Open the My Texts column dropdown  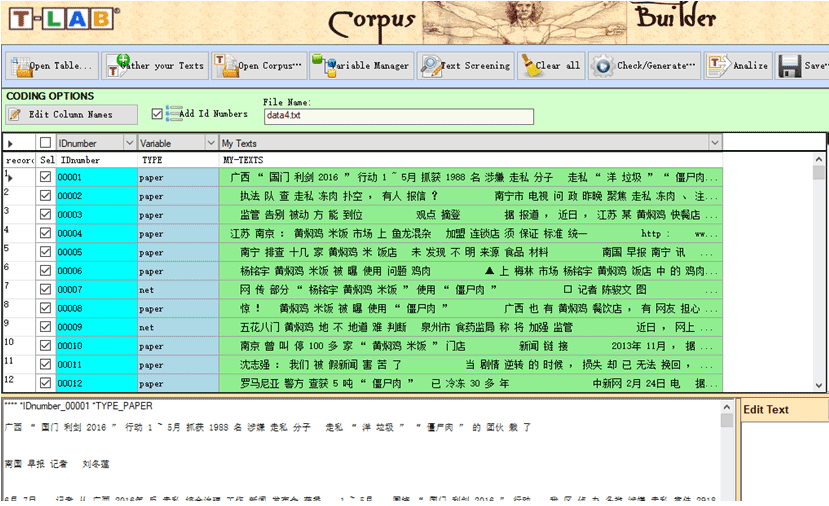715,143
